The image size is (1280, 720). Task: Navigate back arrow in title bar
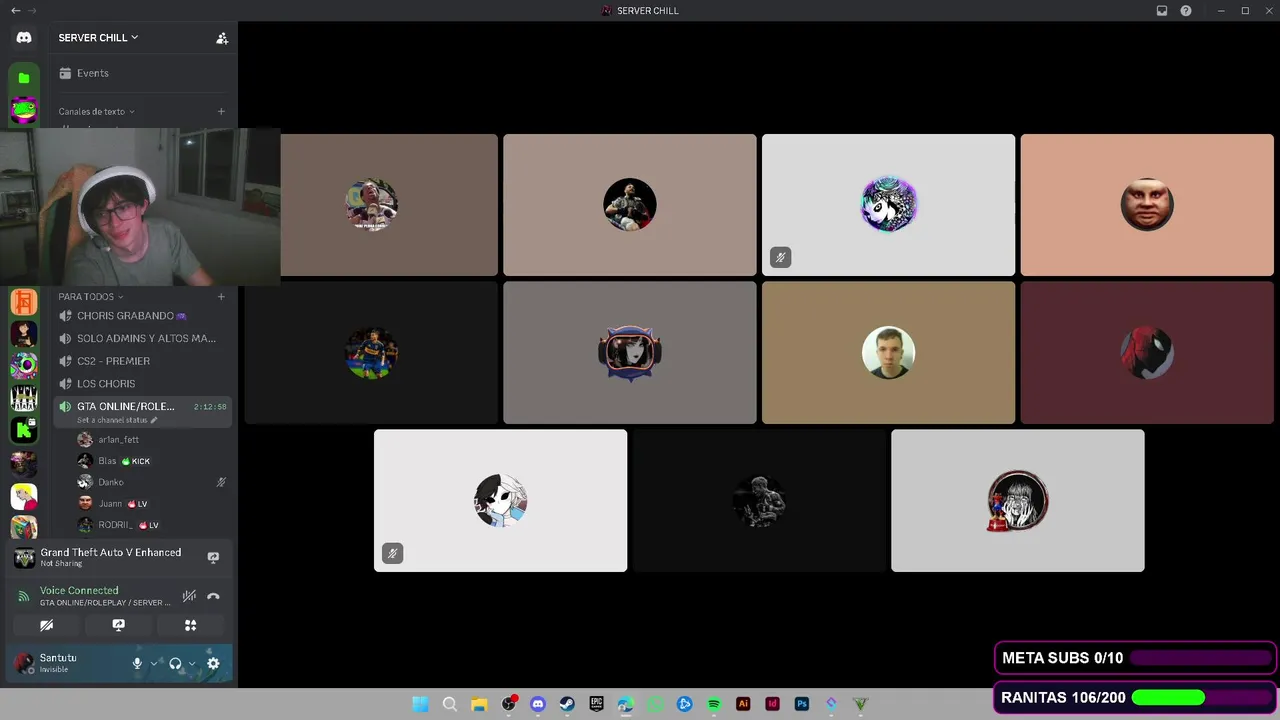15,10
